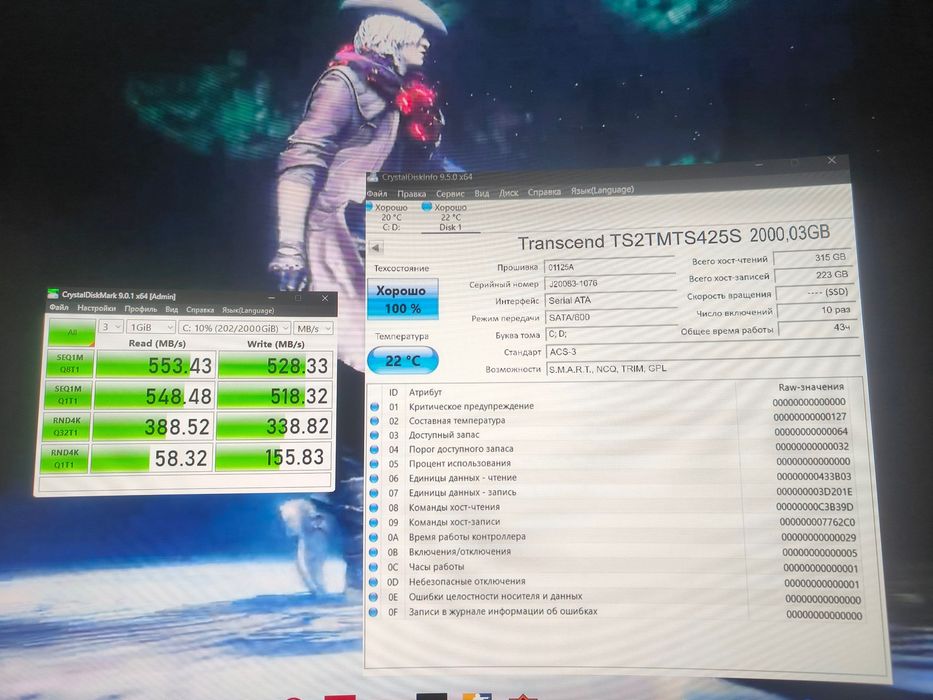Image resolution: width=933 pixels, height=700 pixels.
Task: Click the previous disk arrow button
Action: (375, 248)
